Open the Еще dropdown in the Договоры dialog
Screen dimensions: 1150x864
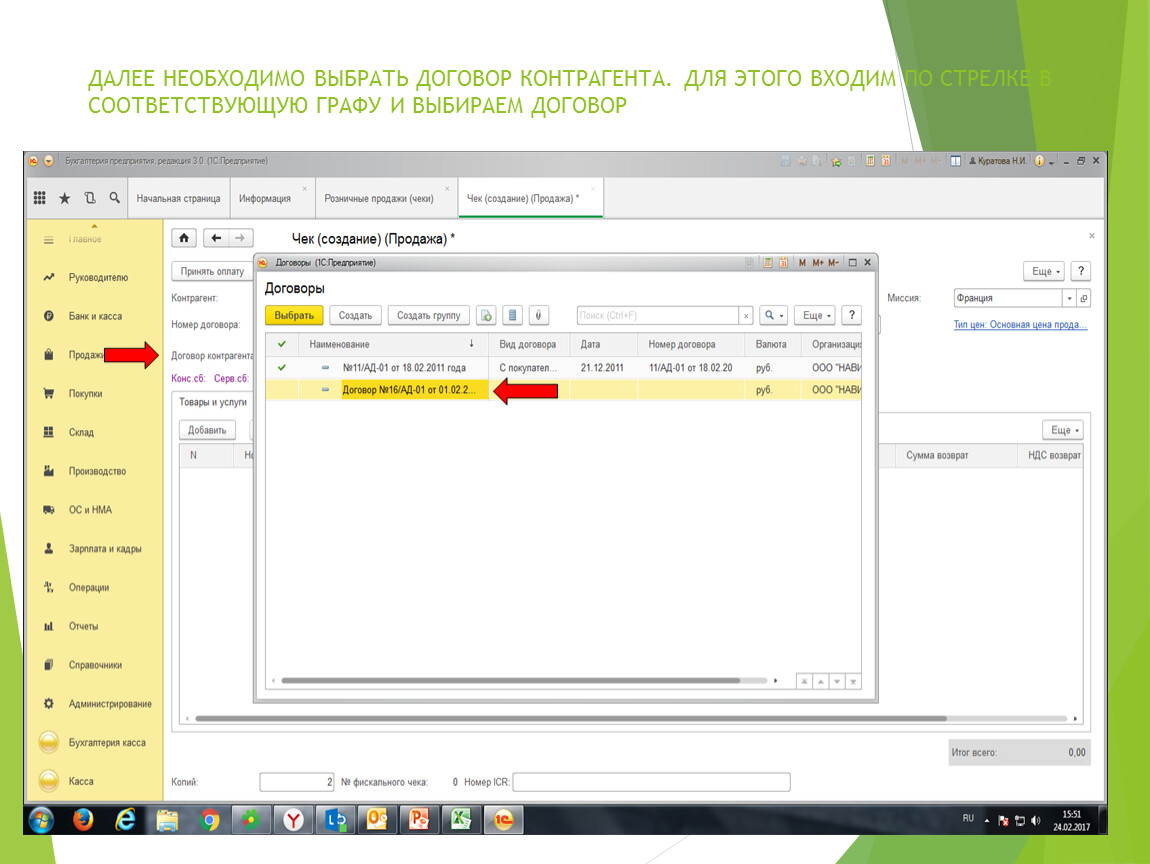point(815,315)
